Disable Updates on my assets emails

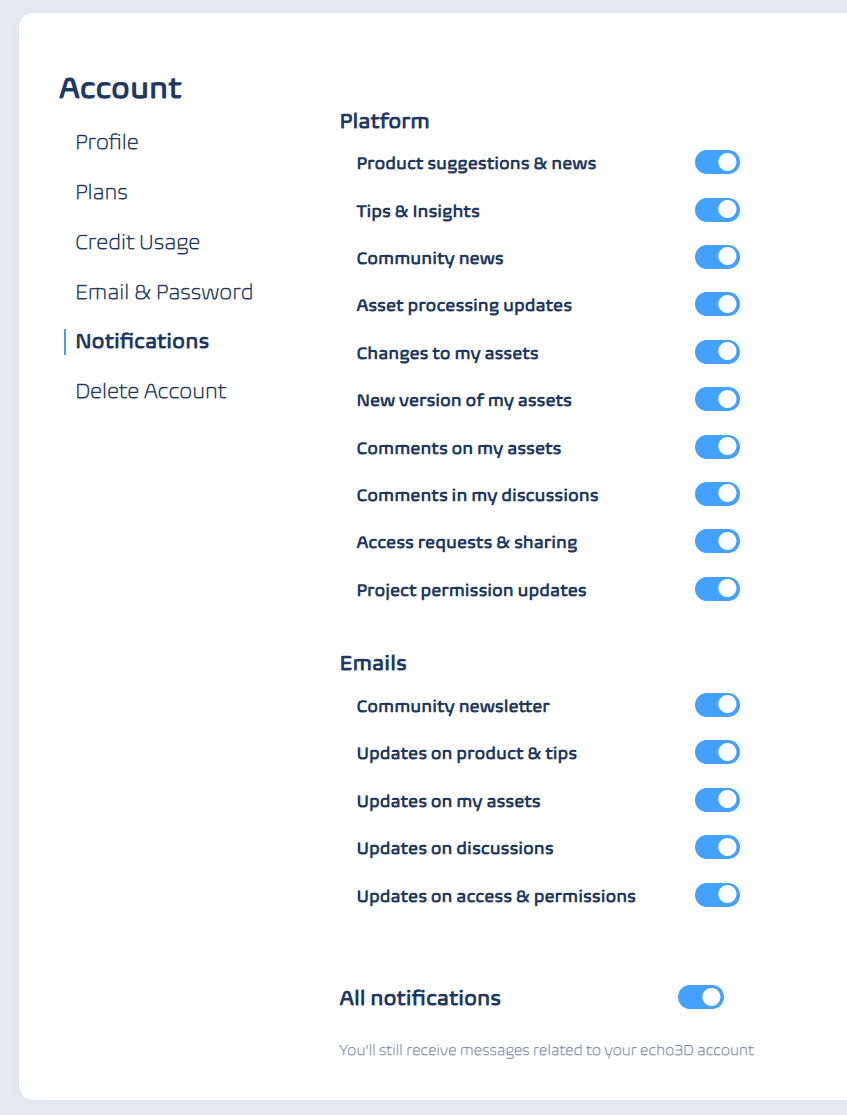(x=717, y=800)
